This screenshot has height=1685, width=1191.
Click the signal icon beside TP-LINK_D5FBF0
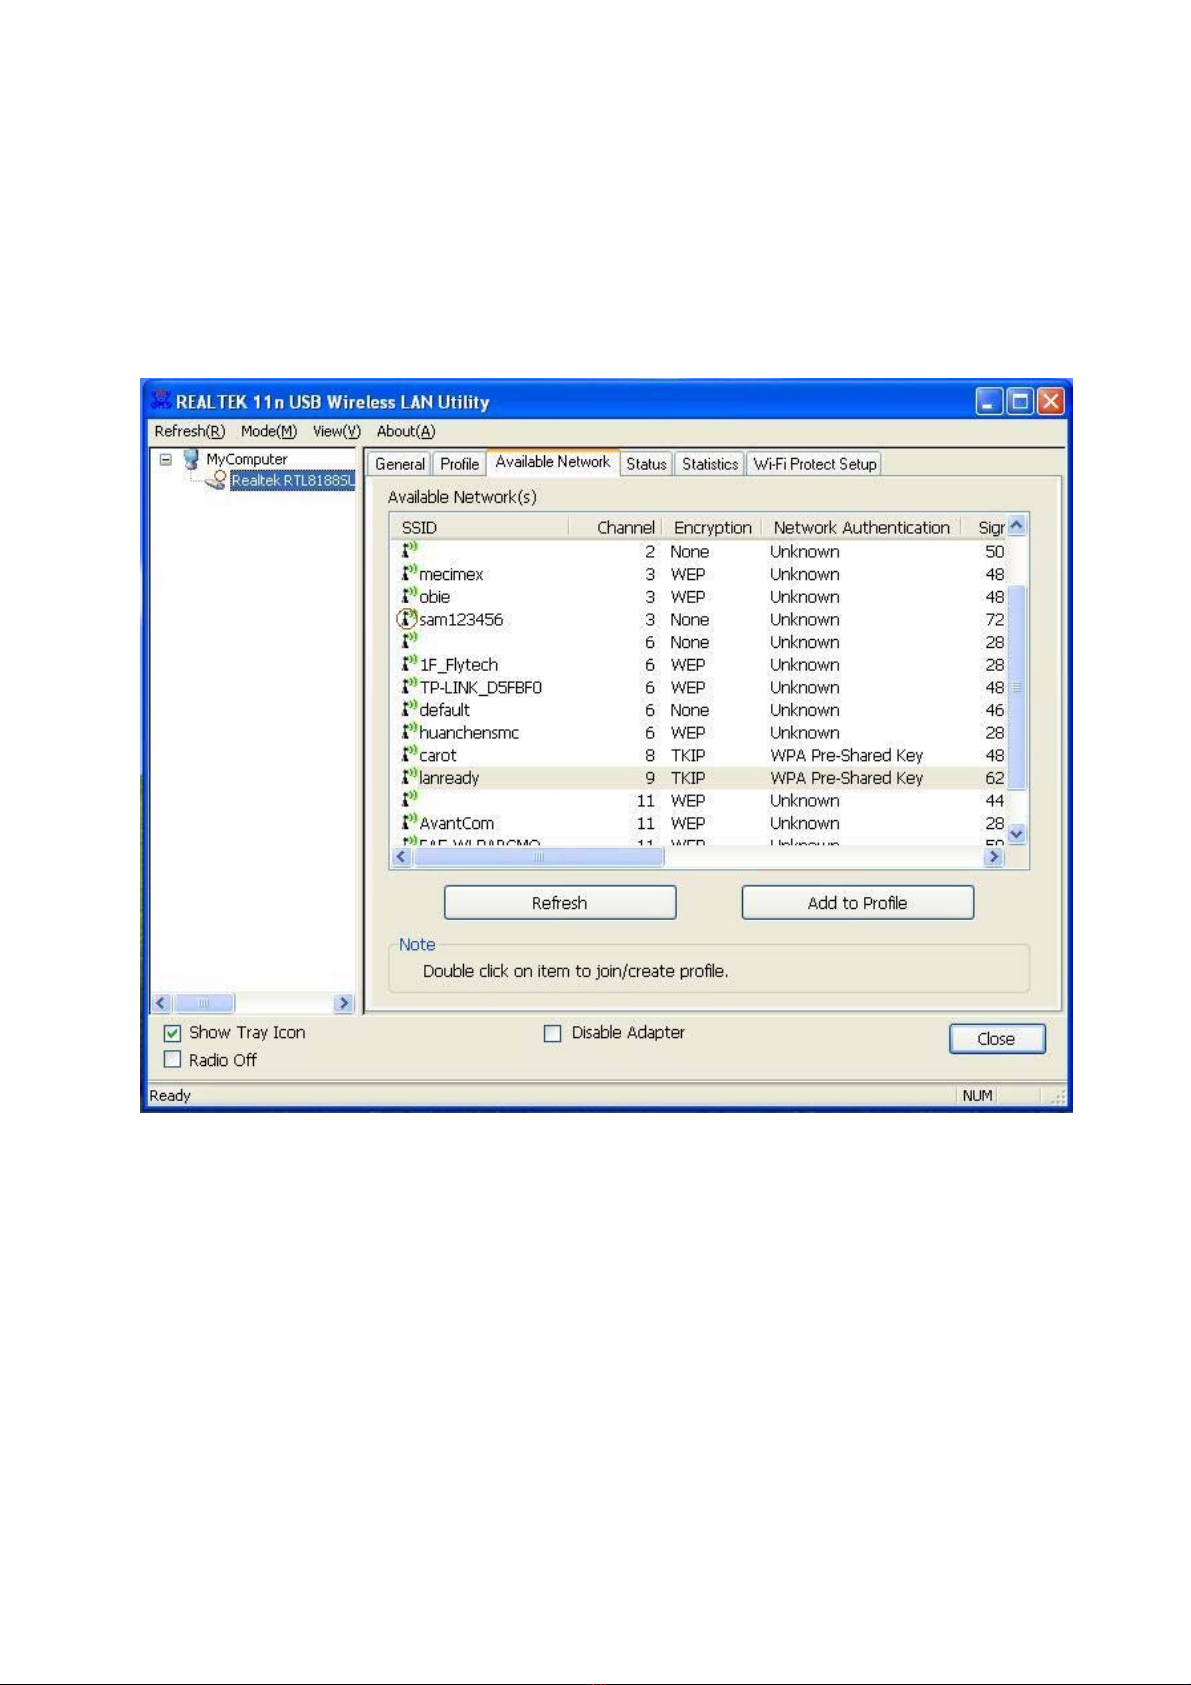409,687
